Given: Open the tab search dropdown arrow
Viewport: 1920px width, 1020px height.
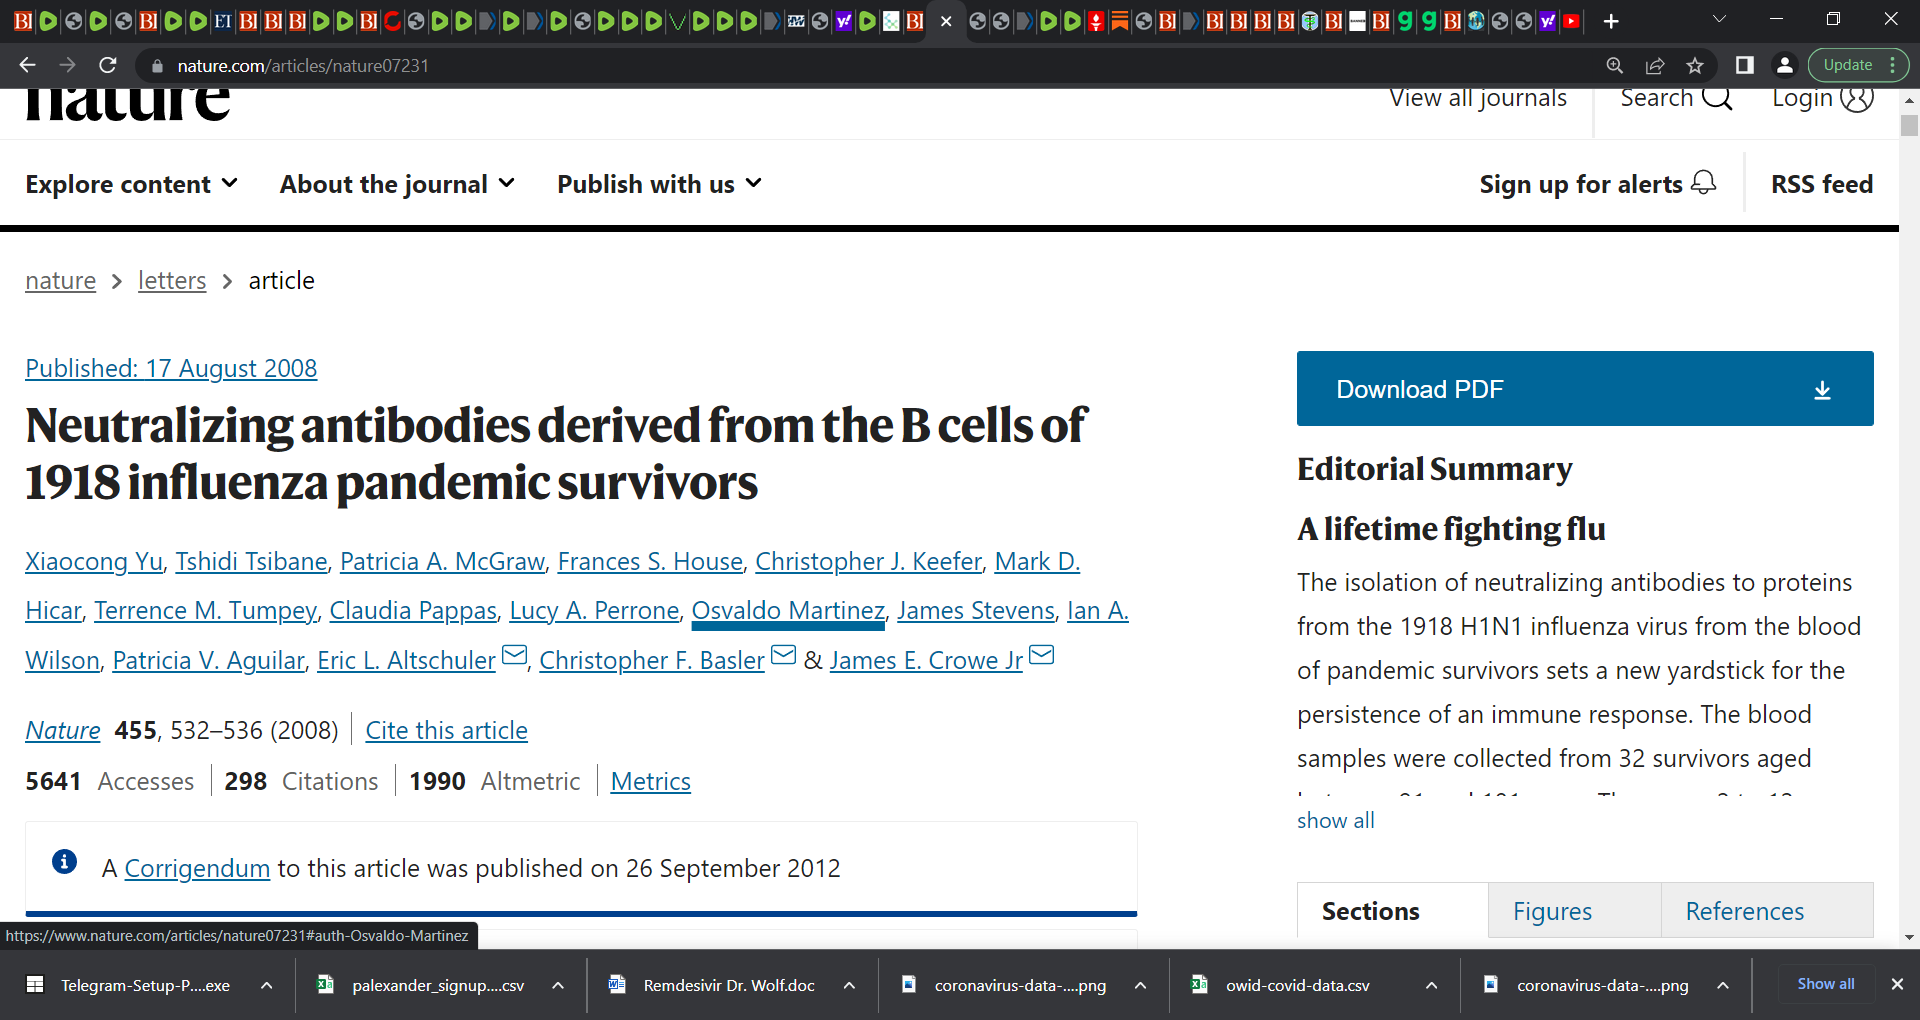Looking at the screenshot, I should click(x=1719, y=19).
